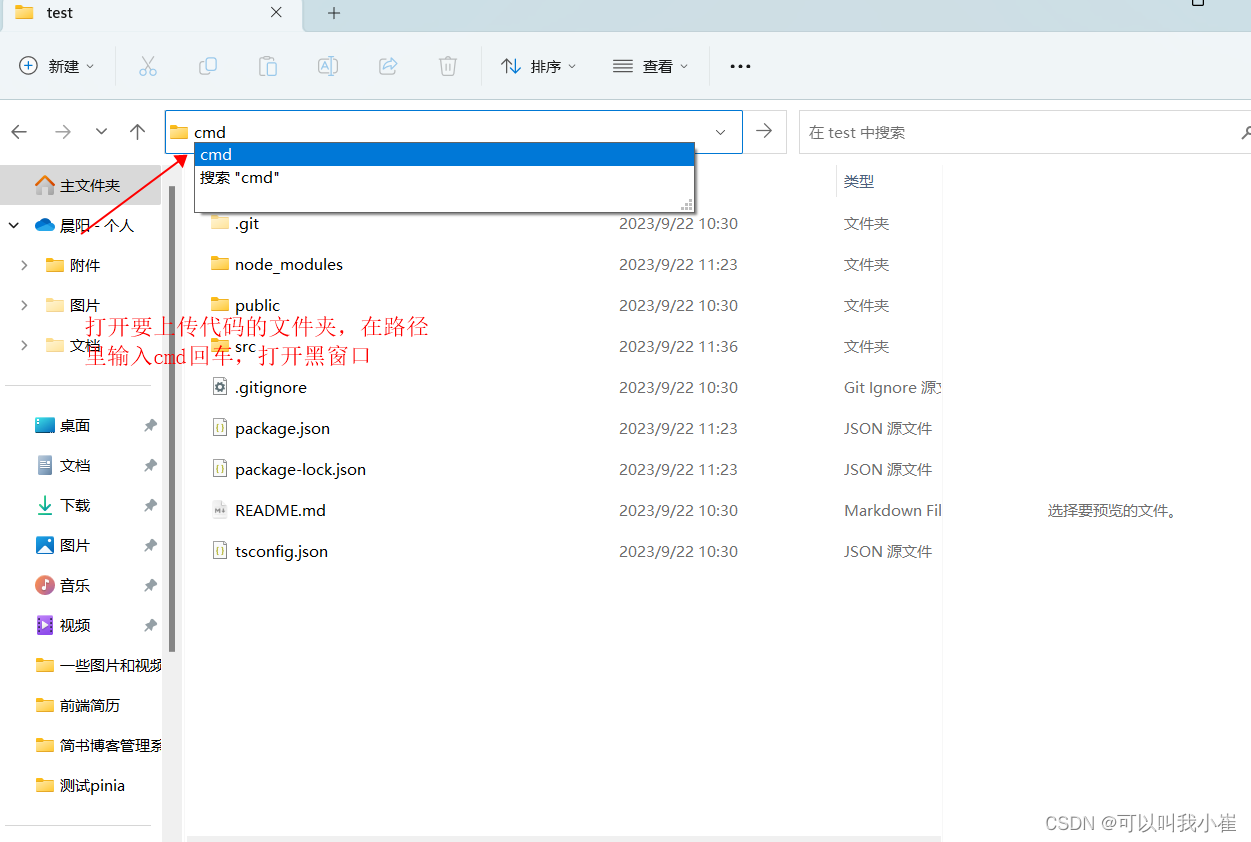The image size is (1251, 842).
Task: Expand the 图片 folder under OneDrive
Action: [x=24, y=305]
